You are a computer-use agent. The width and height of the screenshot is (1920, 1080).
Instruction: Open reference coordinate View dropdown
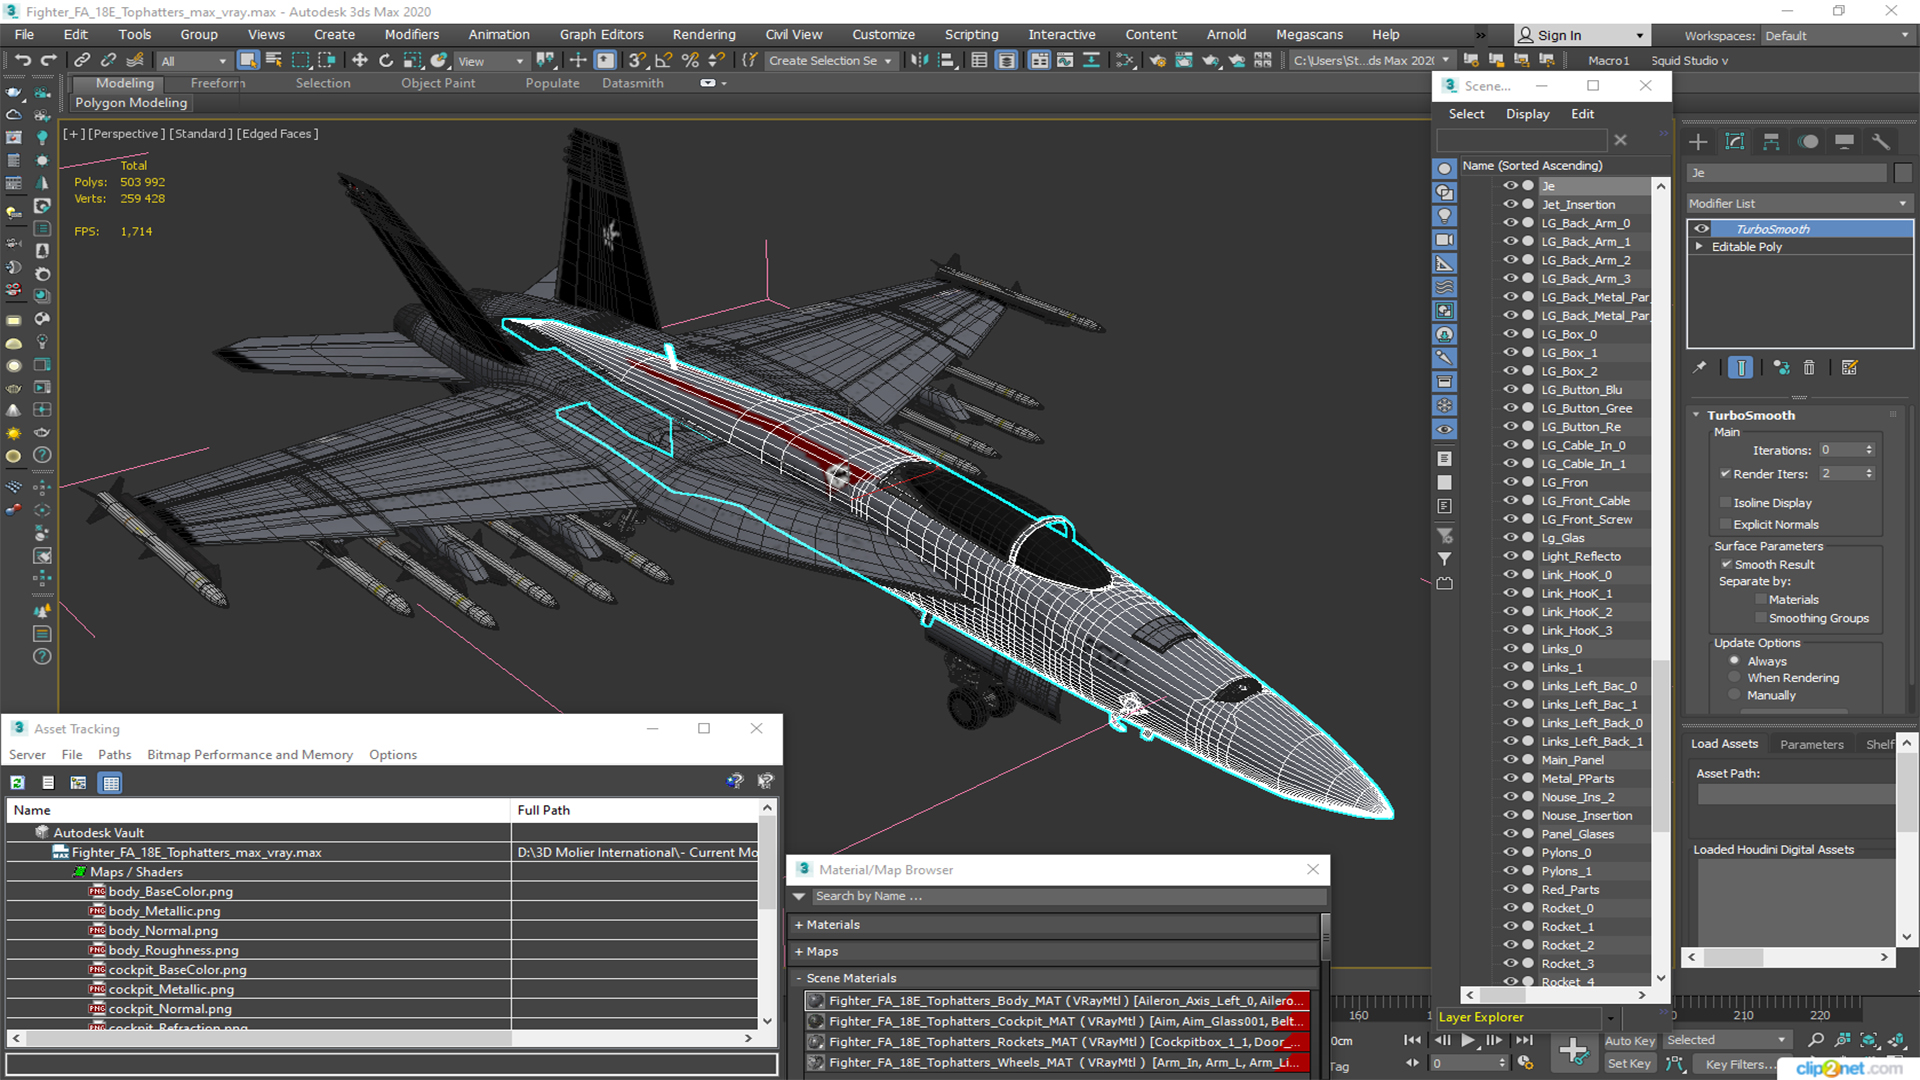pyautogui.click(x=491, y=61)
